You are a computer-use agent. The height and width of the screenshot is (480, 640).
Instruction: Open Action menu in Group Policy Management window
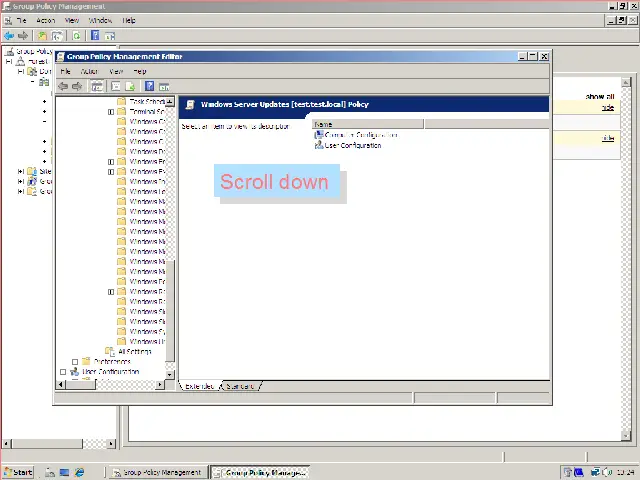[45, 20]
